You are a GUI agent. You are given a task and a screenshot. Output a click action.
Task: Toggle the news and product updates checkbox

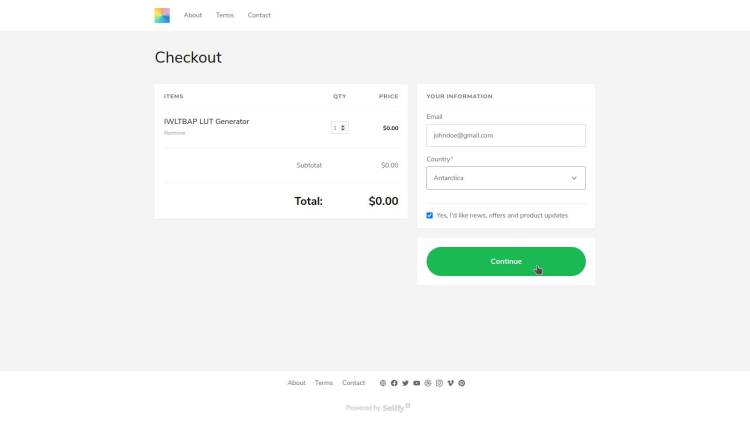coord(430,216)
